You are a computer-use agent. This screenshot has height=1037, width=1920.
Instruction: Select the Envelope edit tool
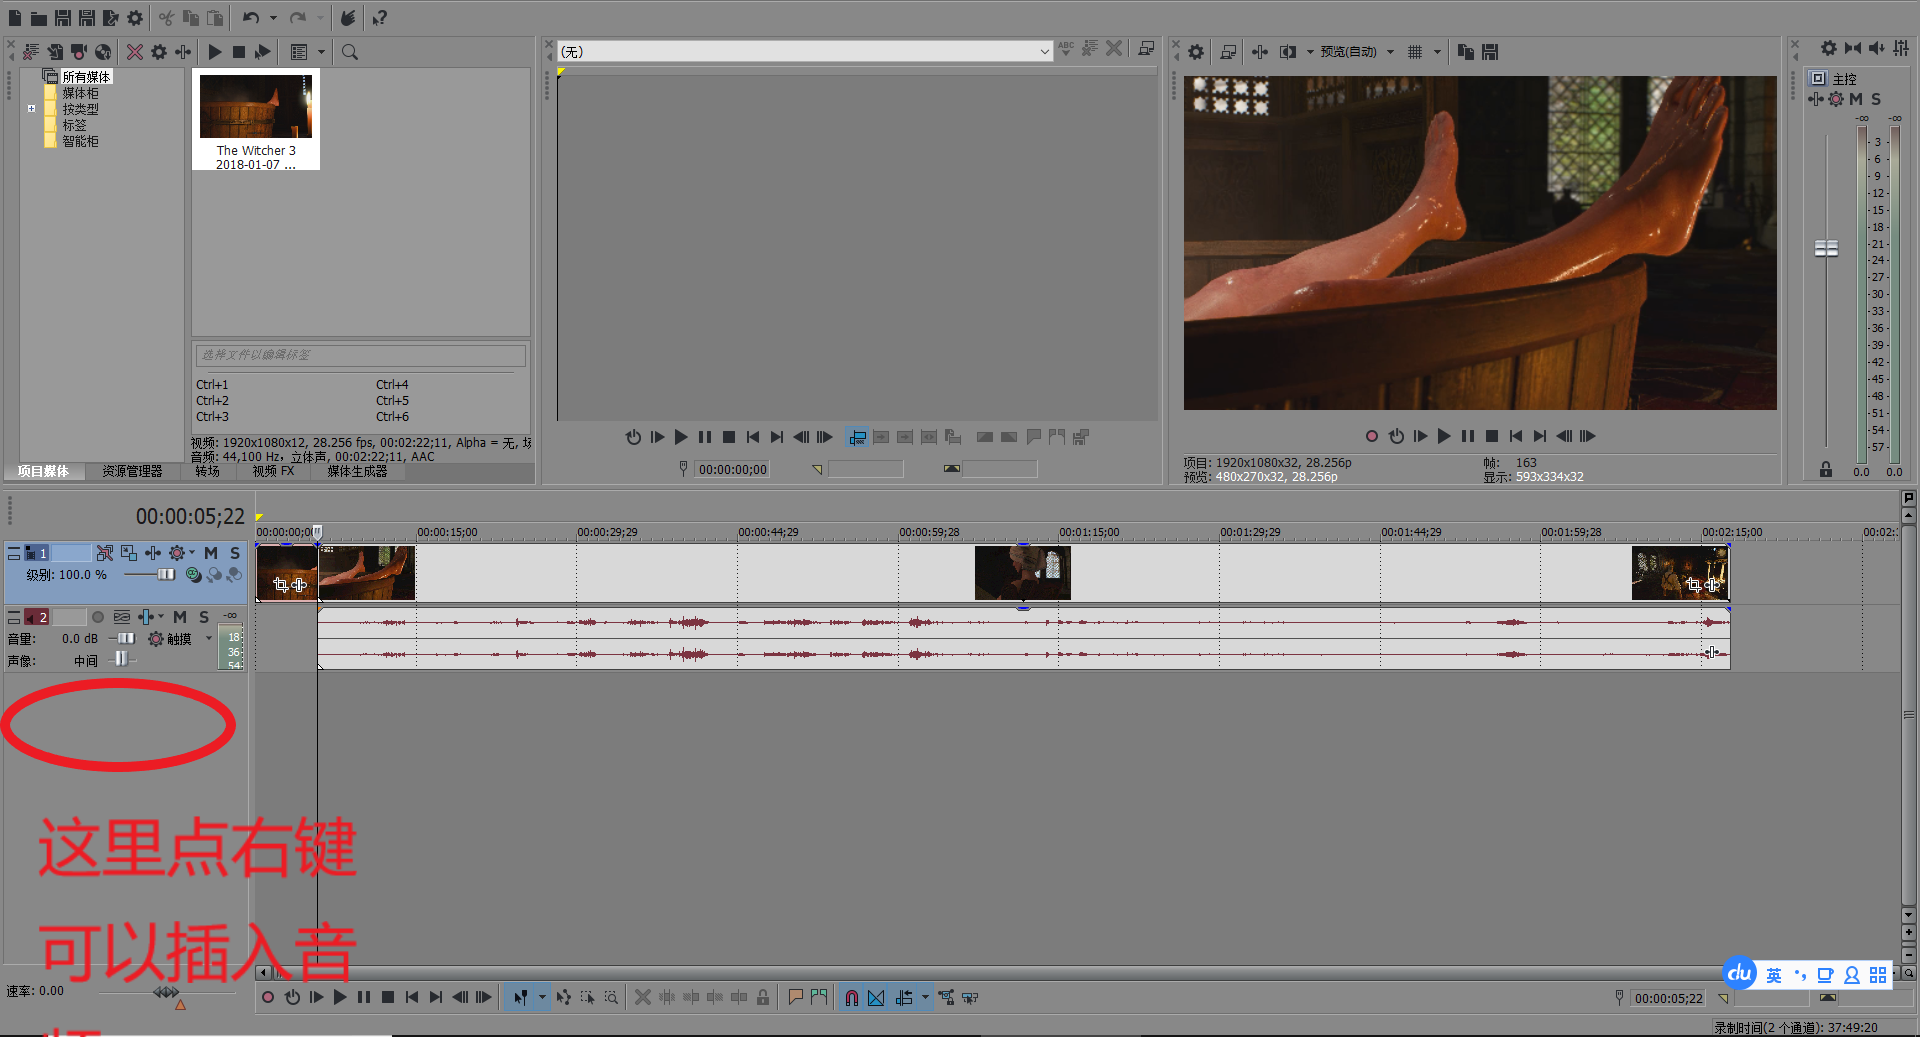[564, 997]
